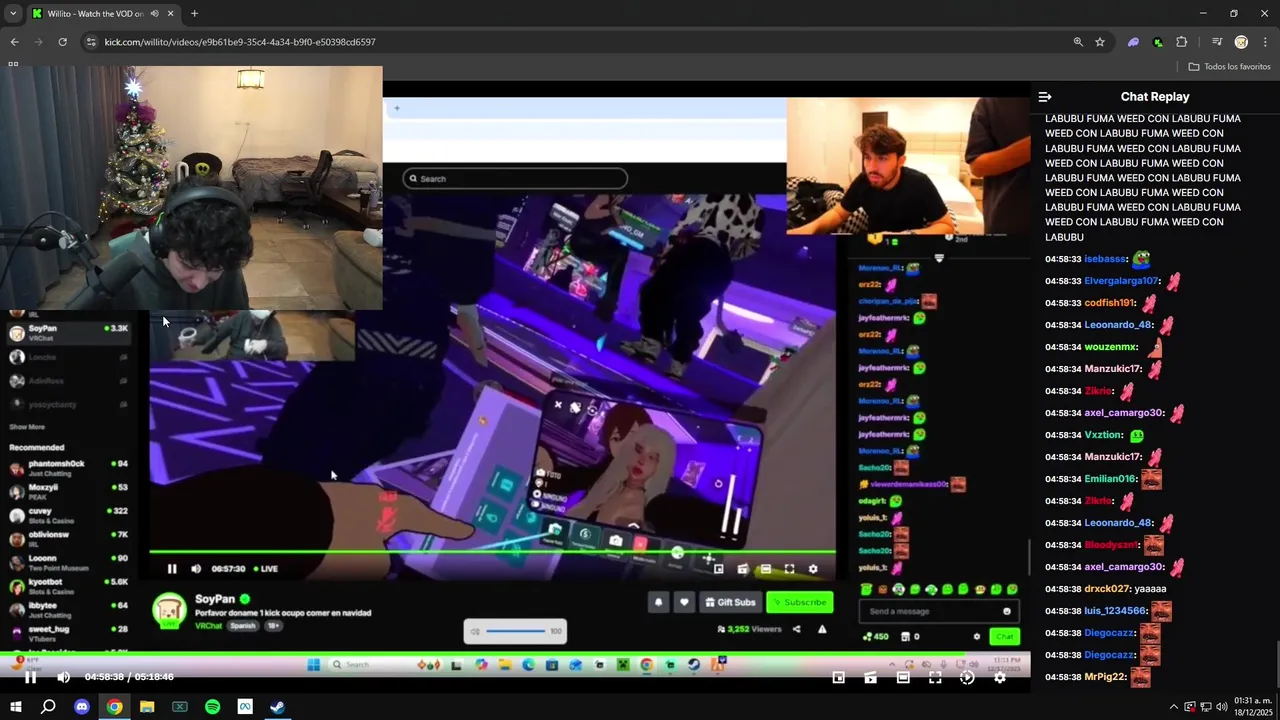Open wouzenmx user in chat replay
Screen dimensions: 1280x720
pos(1111,347)
